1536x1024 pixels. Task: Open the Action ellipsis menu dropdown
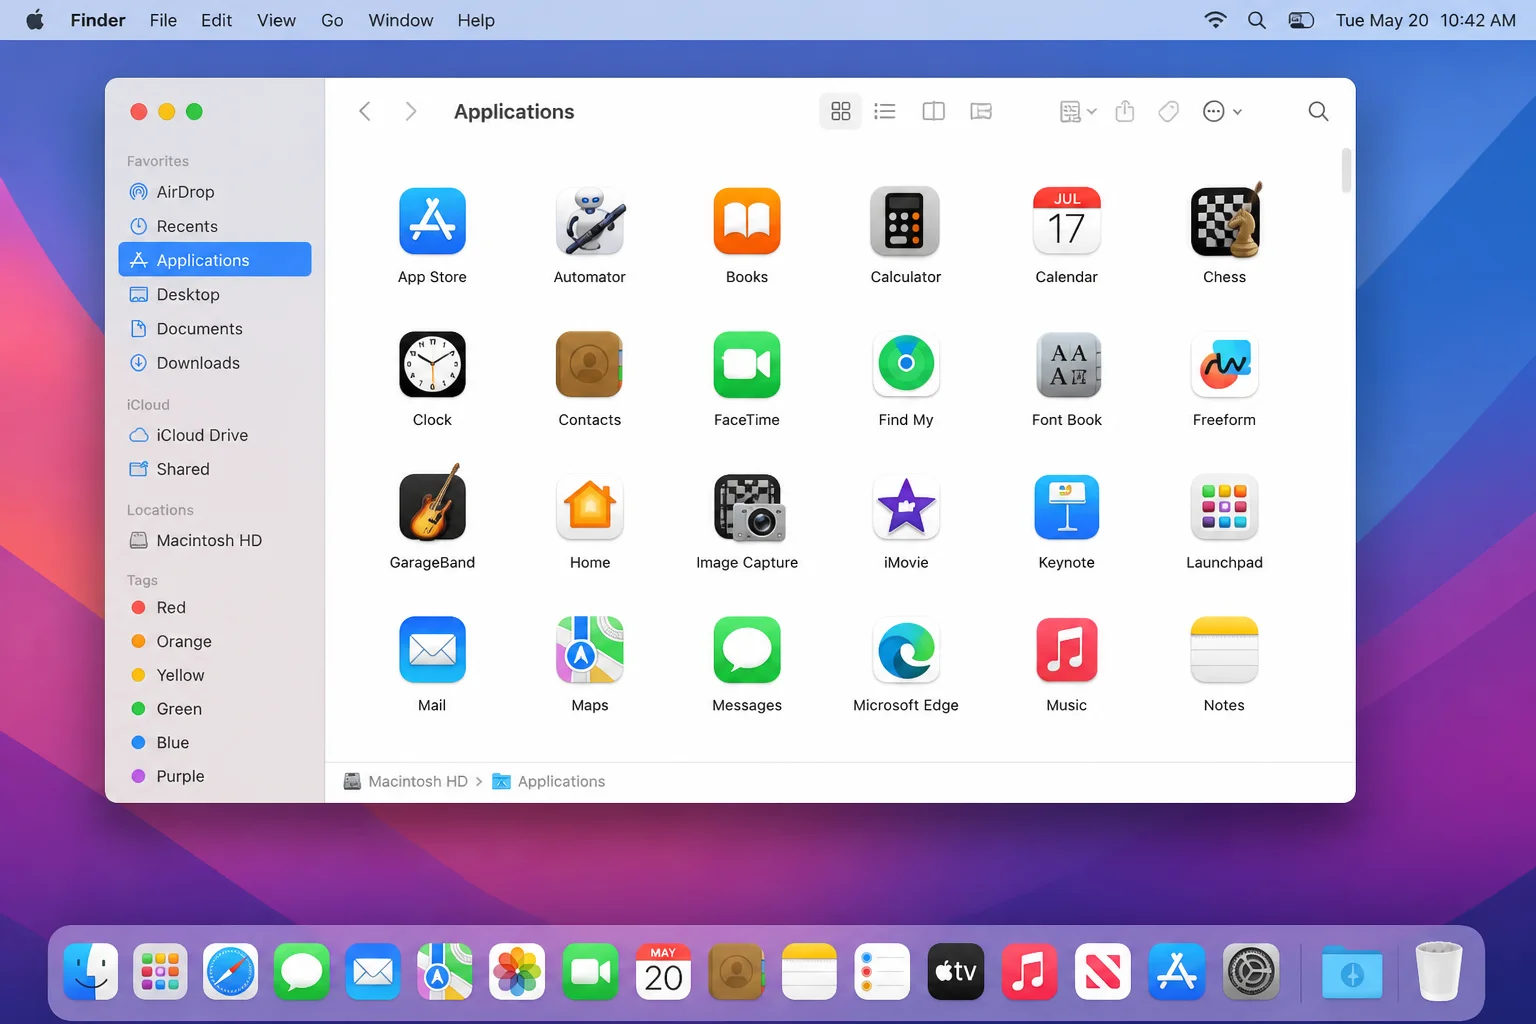[1222, 111]
